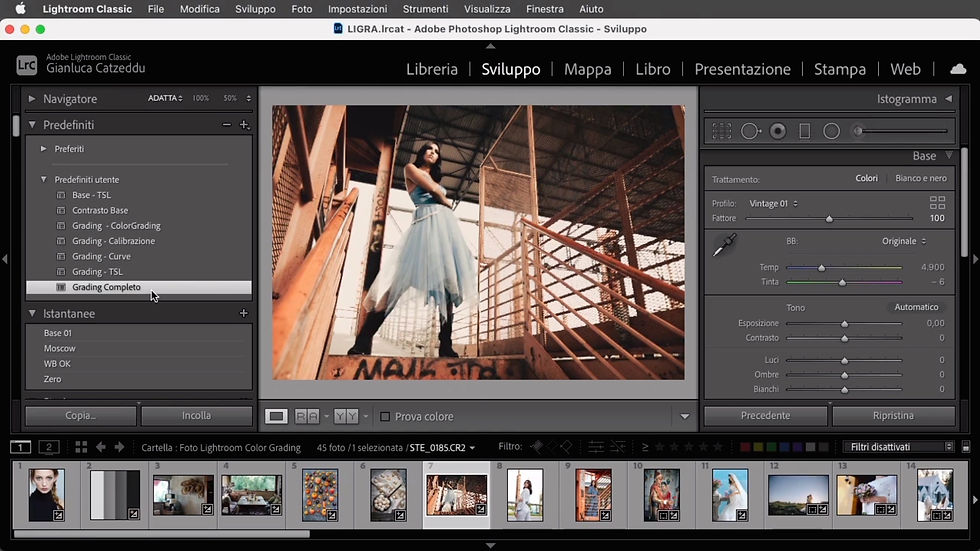Toggle the filter lock switch

tap(966, 447)
